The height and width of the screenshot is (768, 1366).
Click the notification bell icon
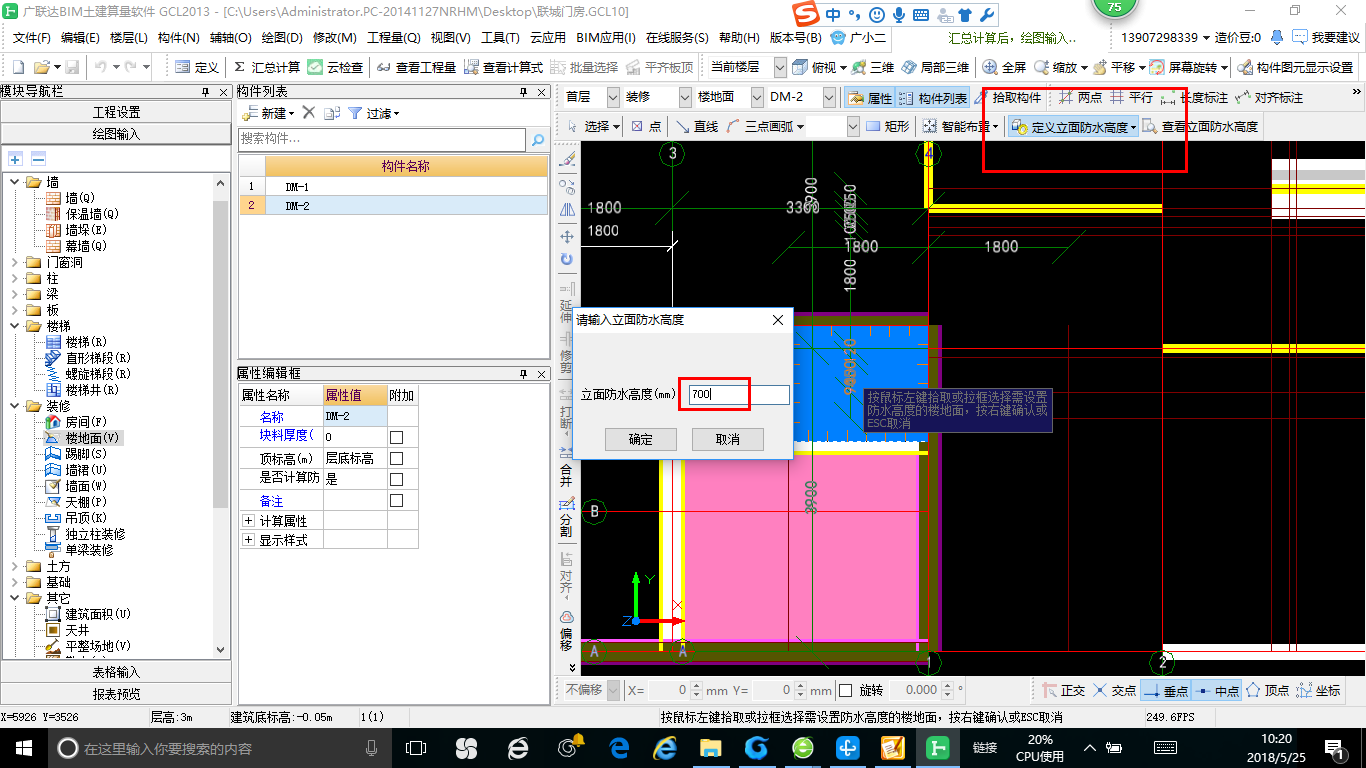pyautogui.click(x=1276, y=38)
